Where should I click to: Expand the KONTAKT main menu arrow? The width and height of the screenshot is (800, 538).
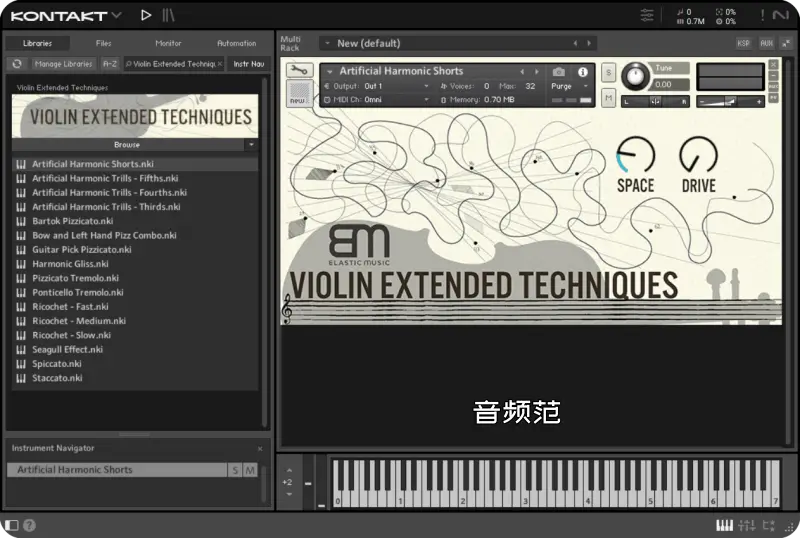(x=117, y=15)
